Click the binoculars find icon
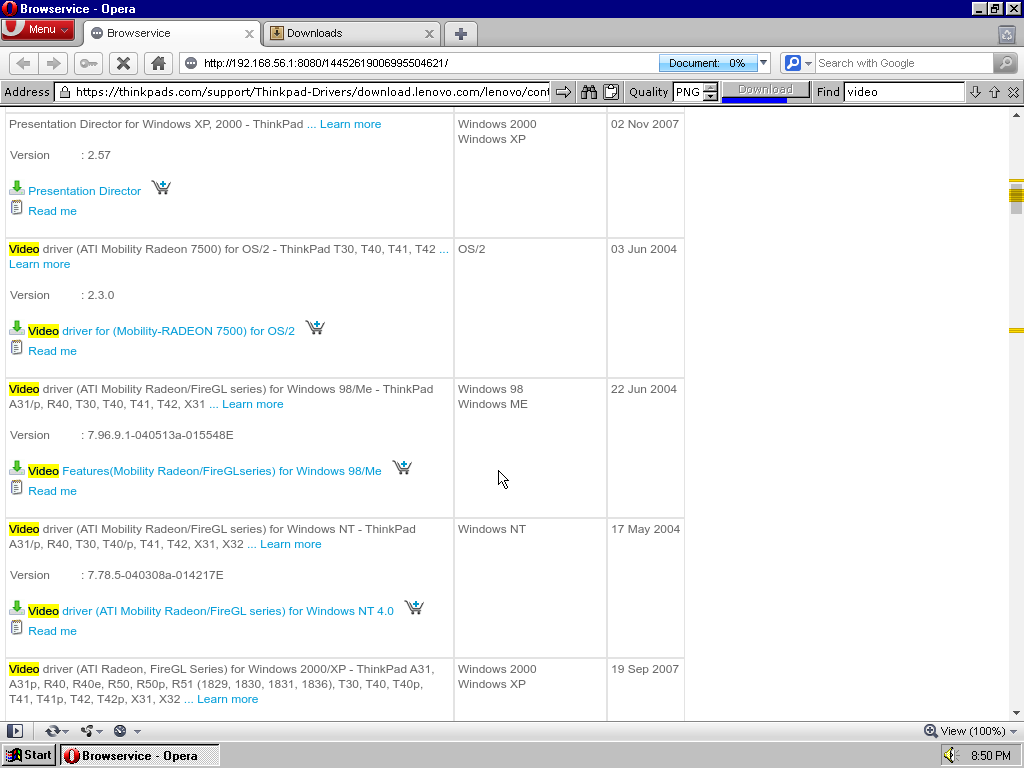This screenshot has height=768, width=1024. click(x=589, y=92)
